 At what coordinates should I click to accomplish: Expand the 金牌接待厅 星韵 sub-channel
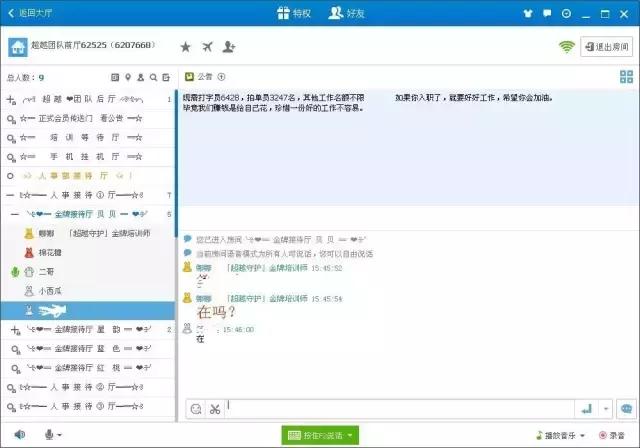tap(15, 330)
